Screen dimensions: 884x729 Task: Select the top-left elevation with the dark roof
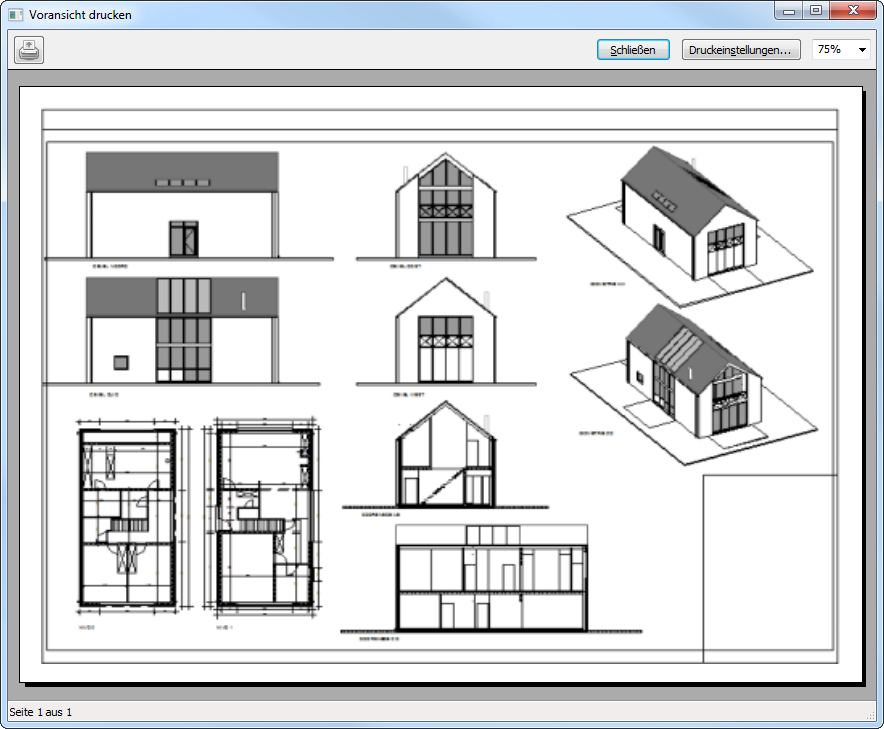coord(182,205)
